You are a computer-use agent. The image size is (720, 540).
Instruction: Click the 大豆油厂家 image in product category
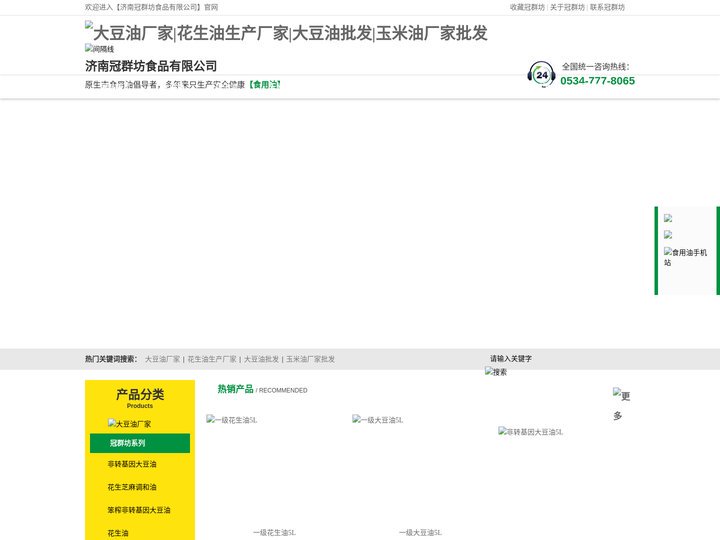tap(129, 423)
